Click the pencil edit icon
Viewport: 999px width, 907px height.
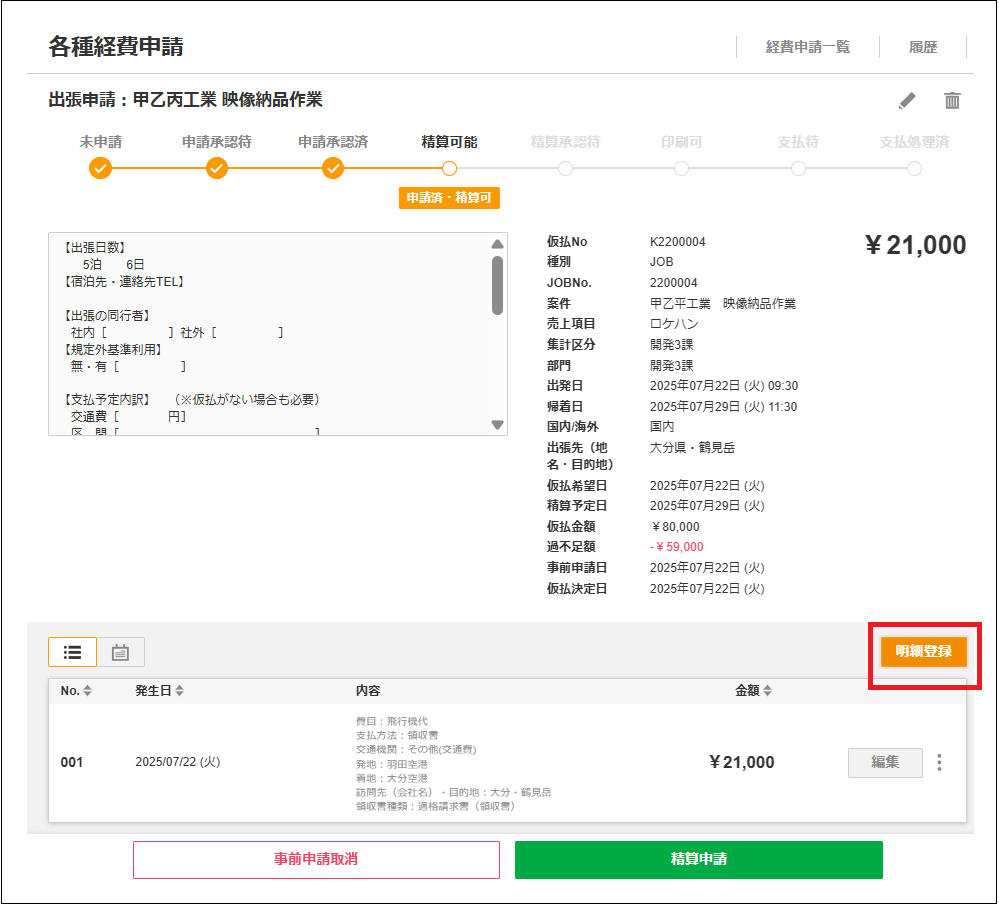coord(907,100)
